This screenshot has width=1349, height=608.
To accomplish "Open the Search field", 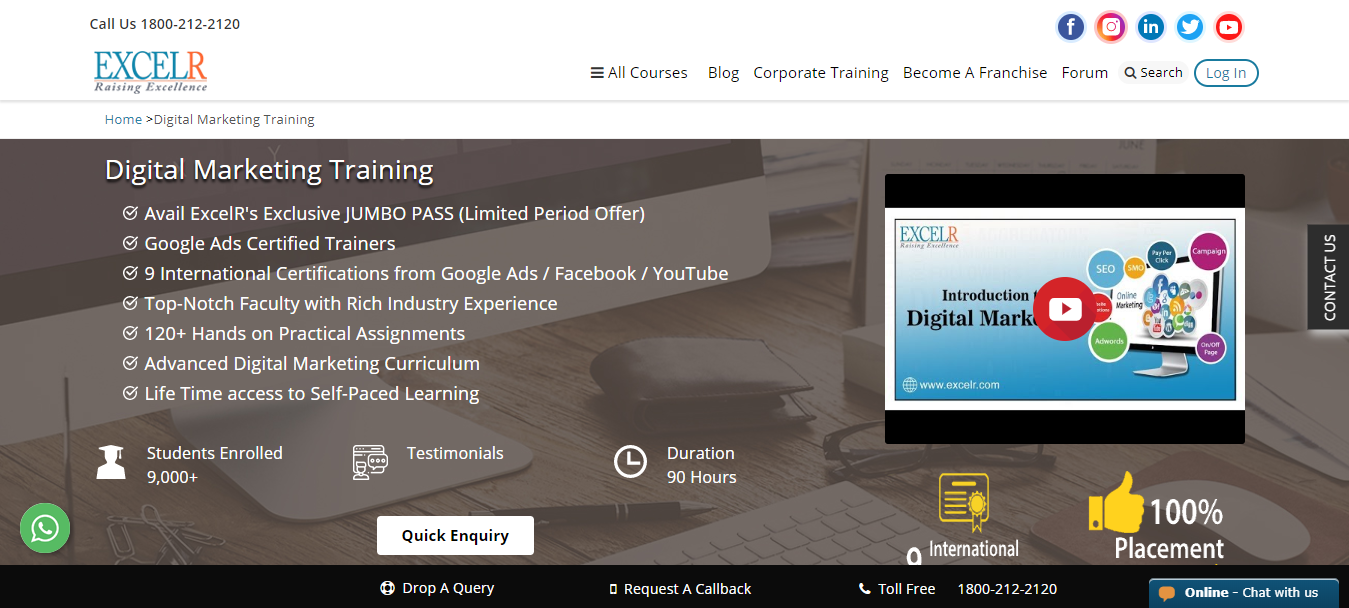I will [1153, 72].
